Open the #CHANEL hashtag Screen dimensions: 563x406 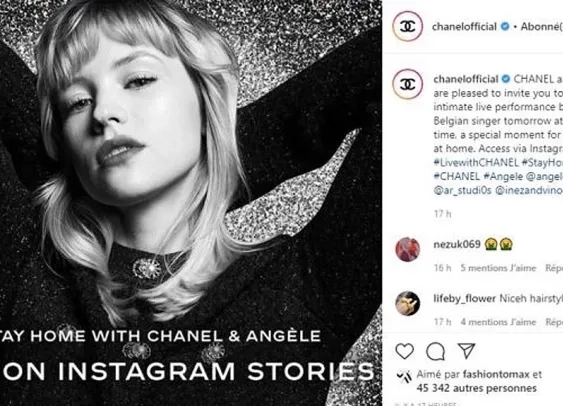pos(456,176)
